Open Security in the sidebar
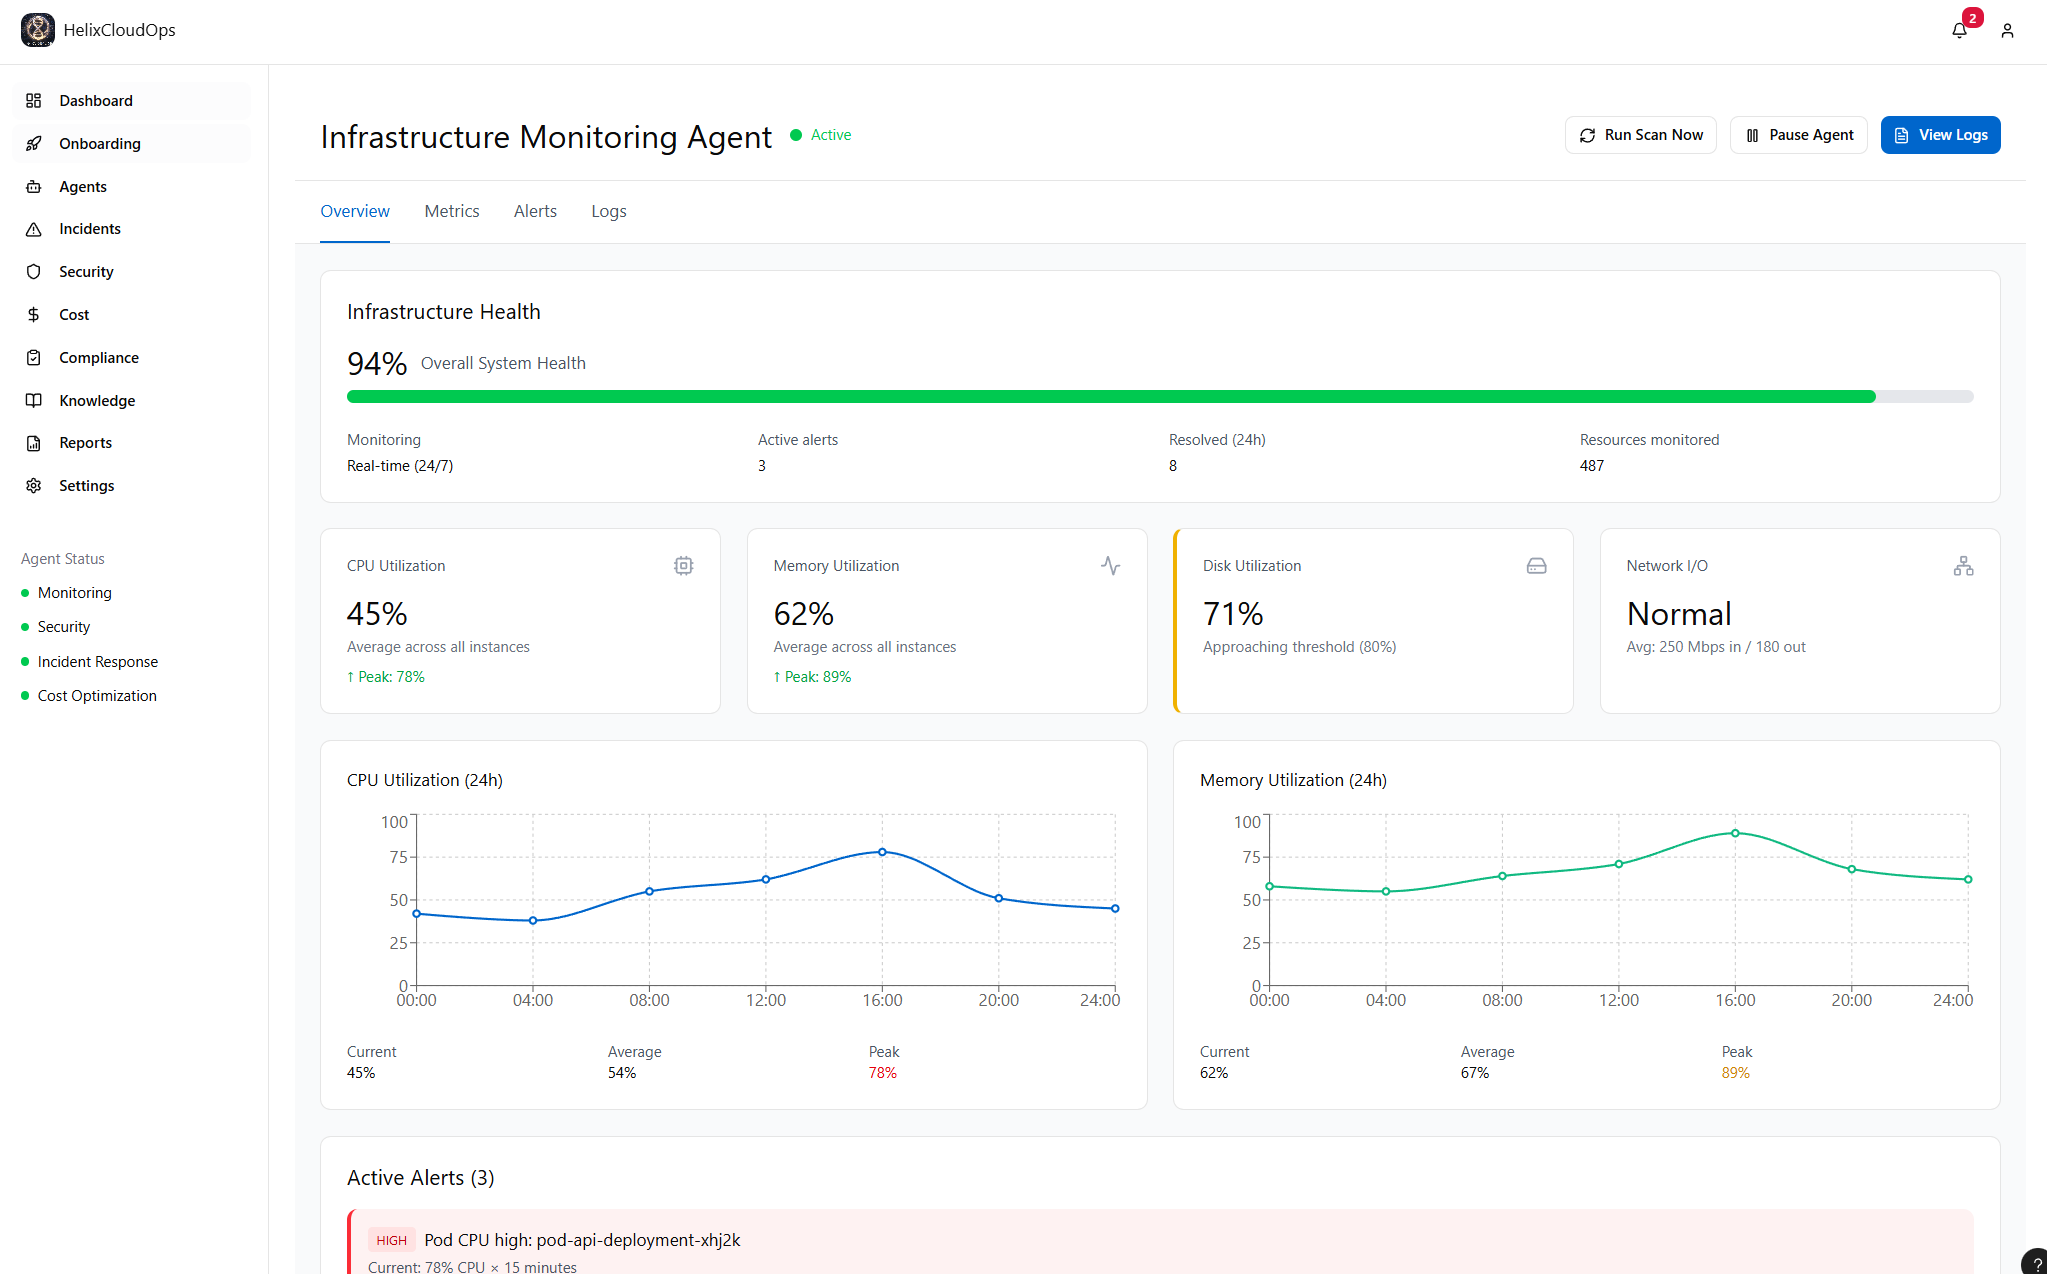The image size is (2047, 1274). (86, 272)
